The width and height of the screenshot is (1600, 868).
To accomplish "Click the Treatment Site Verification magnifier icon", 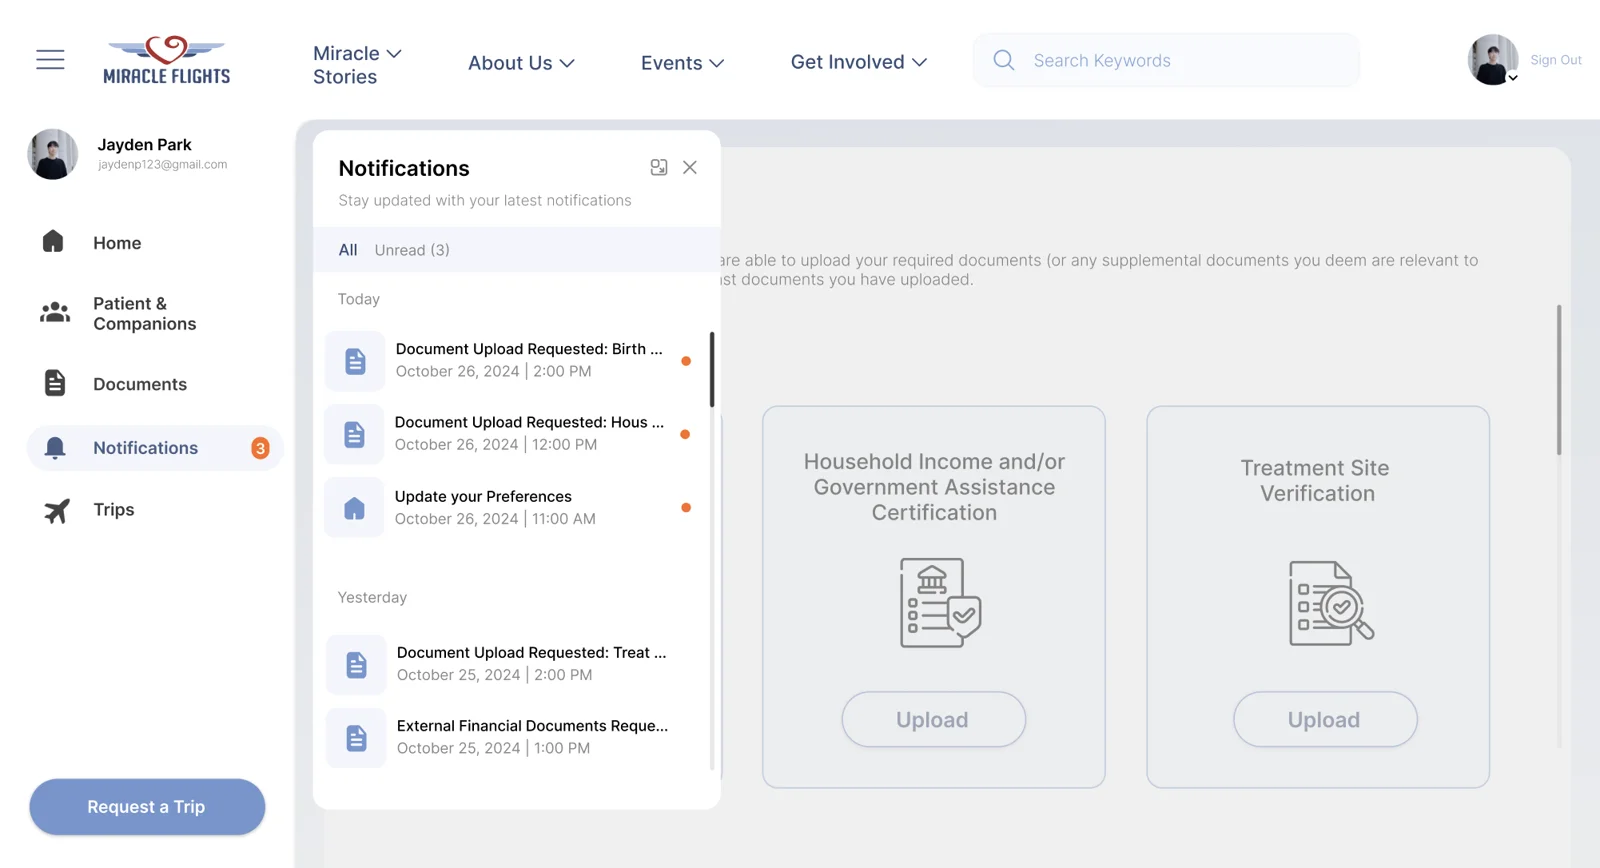I will (x=1331, y=603).
